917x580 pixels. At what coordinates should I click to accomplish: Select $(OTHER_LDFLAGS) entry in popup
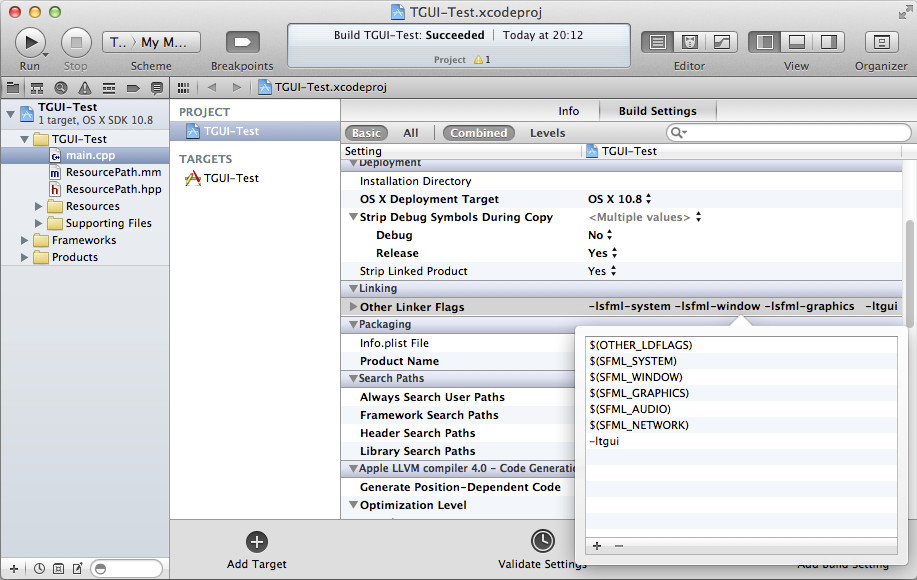point(742,346)
